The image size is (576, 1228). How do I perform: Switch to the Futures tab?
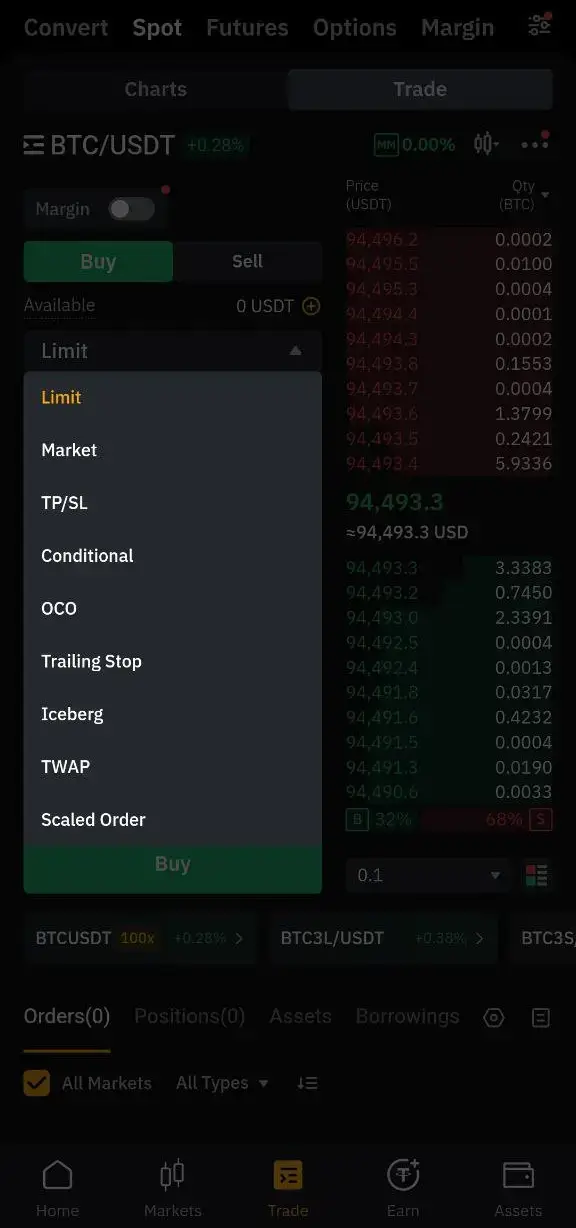[x=247, y=27]
